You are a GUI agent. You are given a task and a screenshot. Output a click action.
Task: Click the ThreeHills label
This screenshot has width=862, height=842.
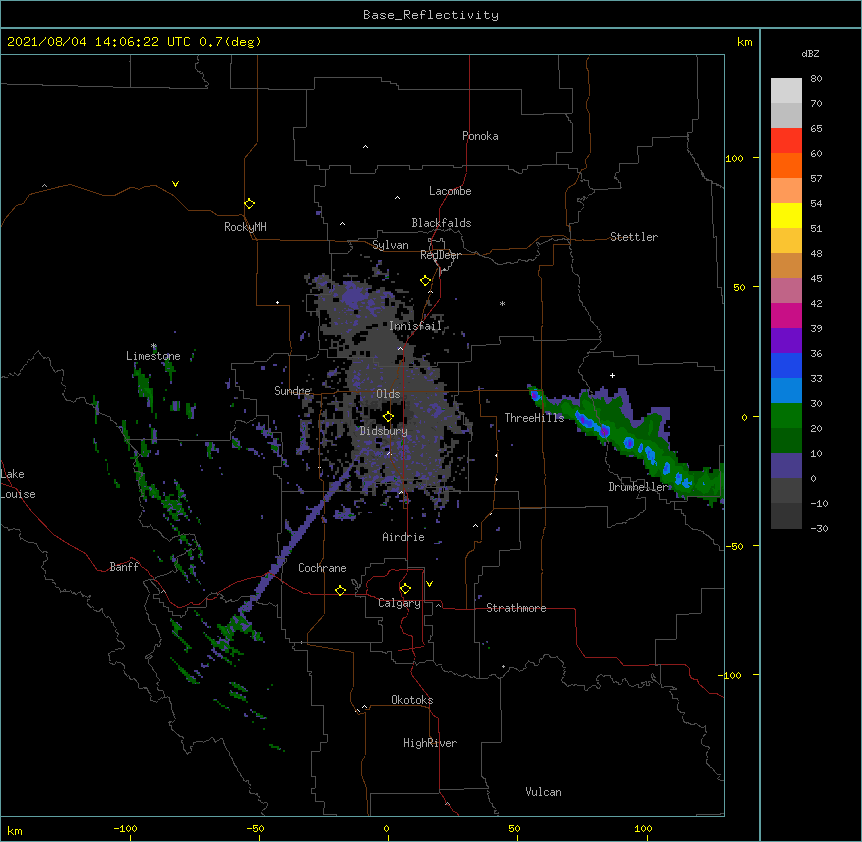[534, 418]
